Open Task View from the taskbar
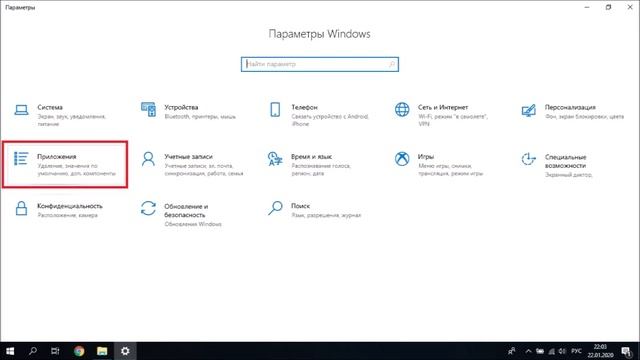This screenshot has width=640, height=360. tap(56, 351)
